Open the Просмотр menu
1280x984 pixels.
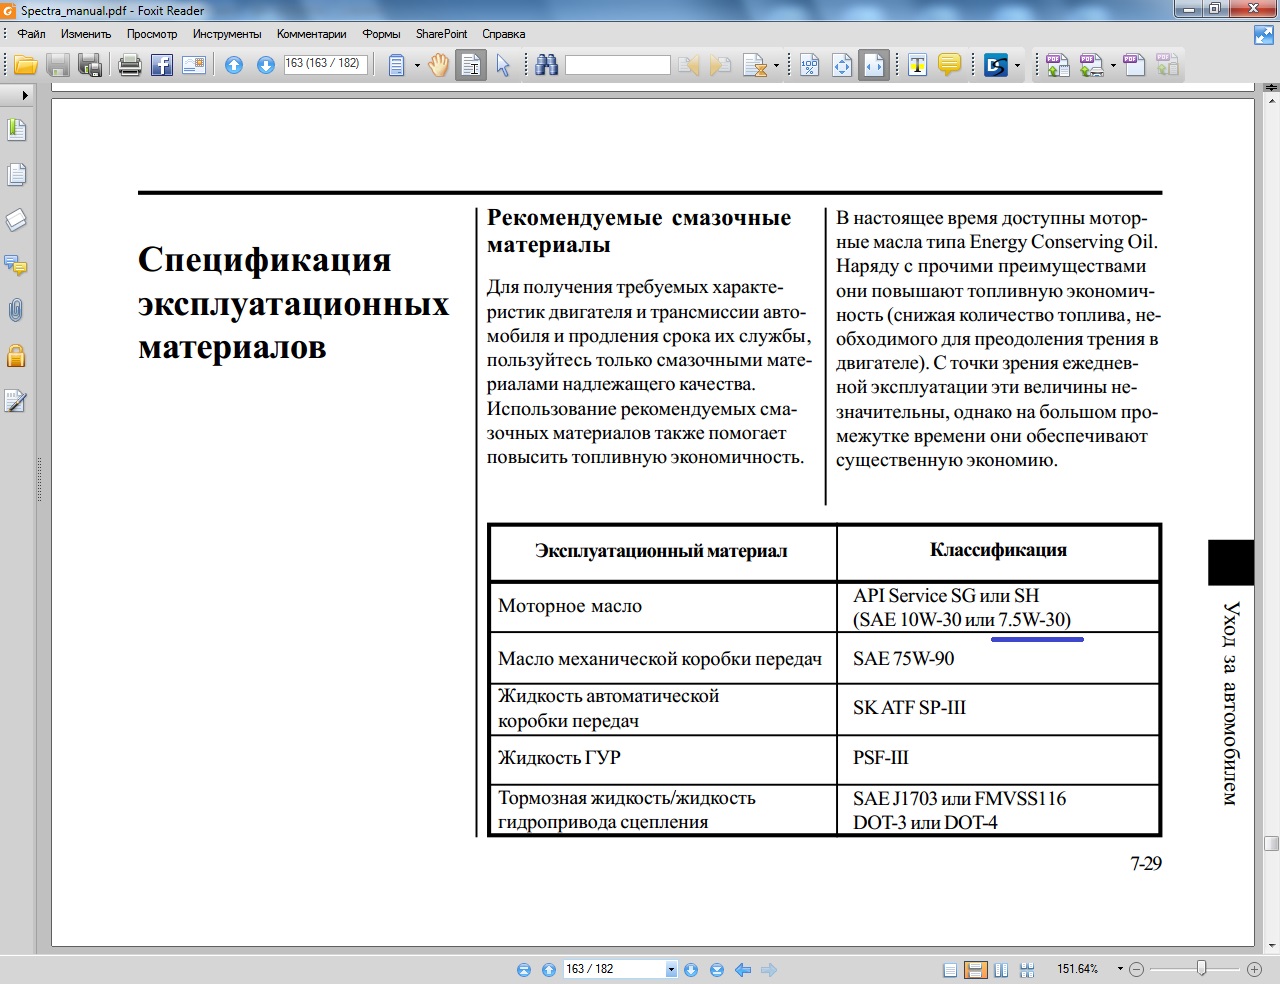pyautogui.click(x=152, y=33)
